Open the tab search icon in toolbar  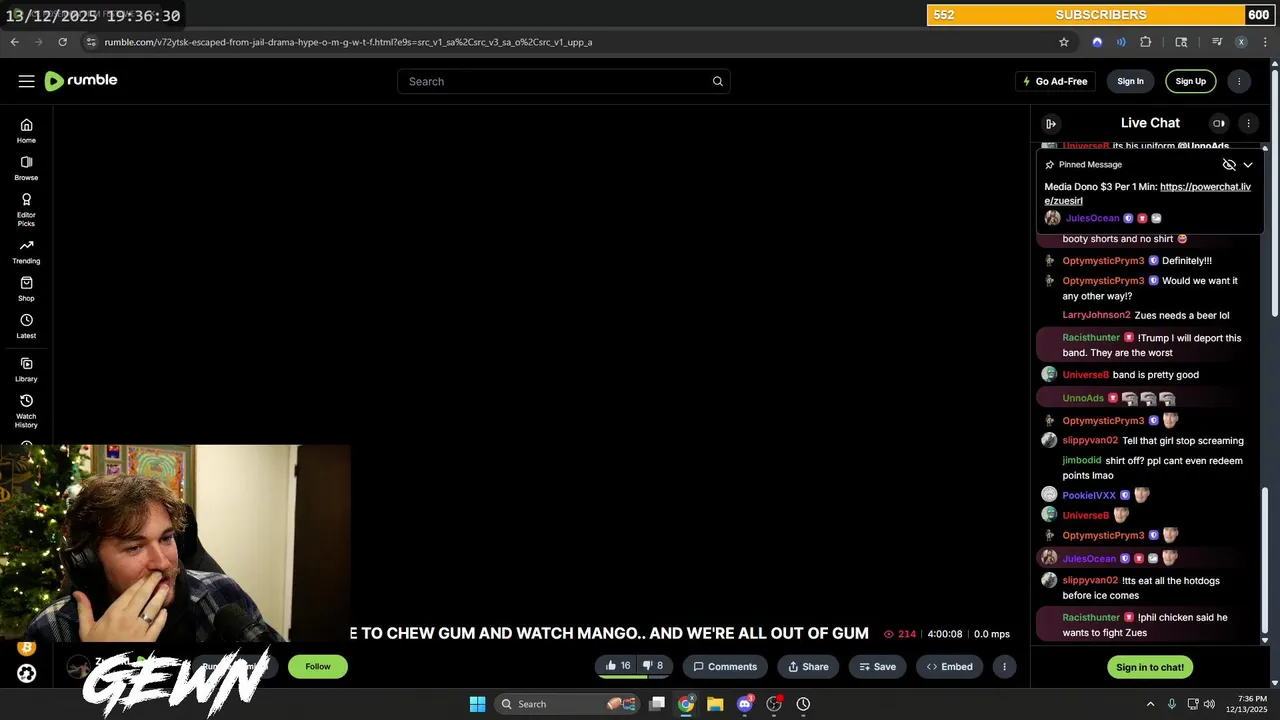[1181, 42]
